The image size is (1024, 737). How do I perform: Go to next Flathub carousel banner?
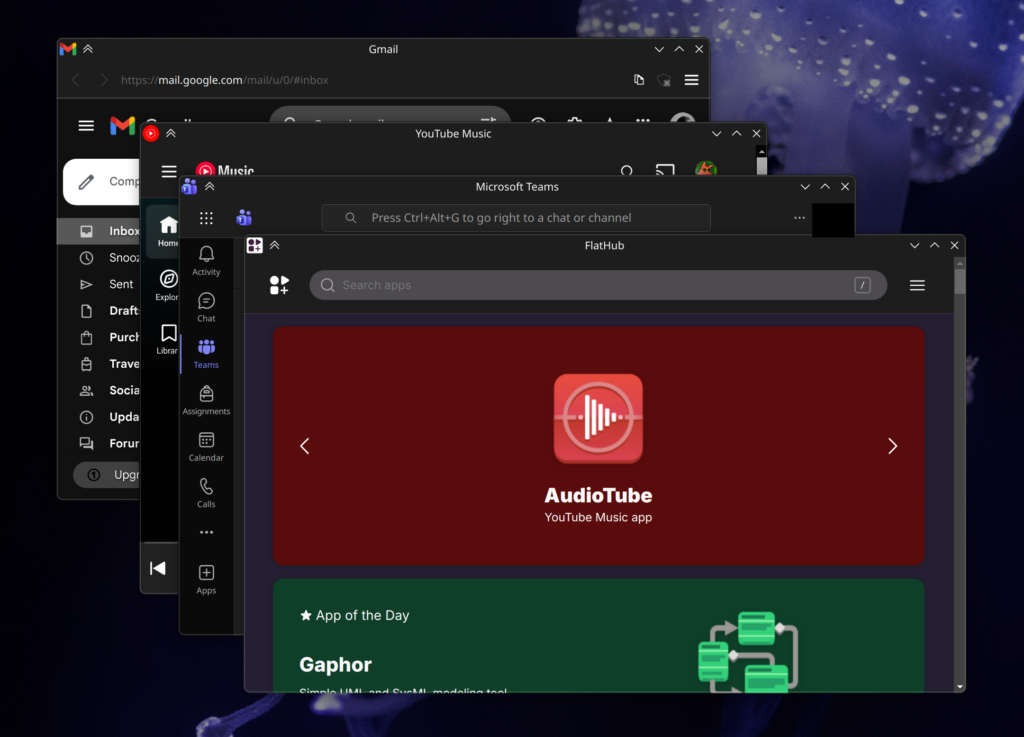point(892,446)
